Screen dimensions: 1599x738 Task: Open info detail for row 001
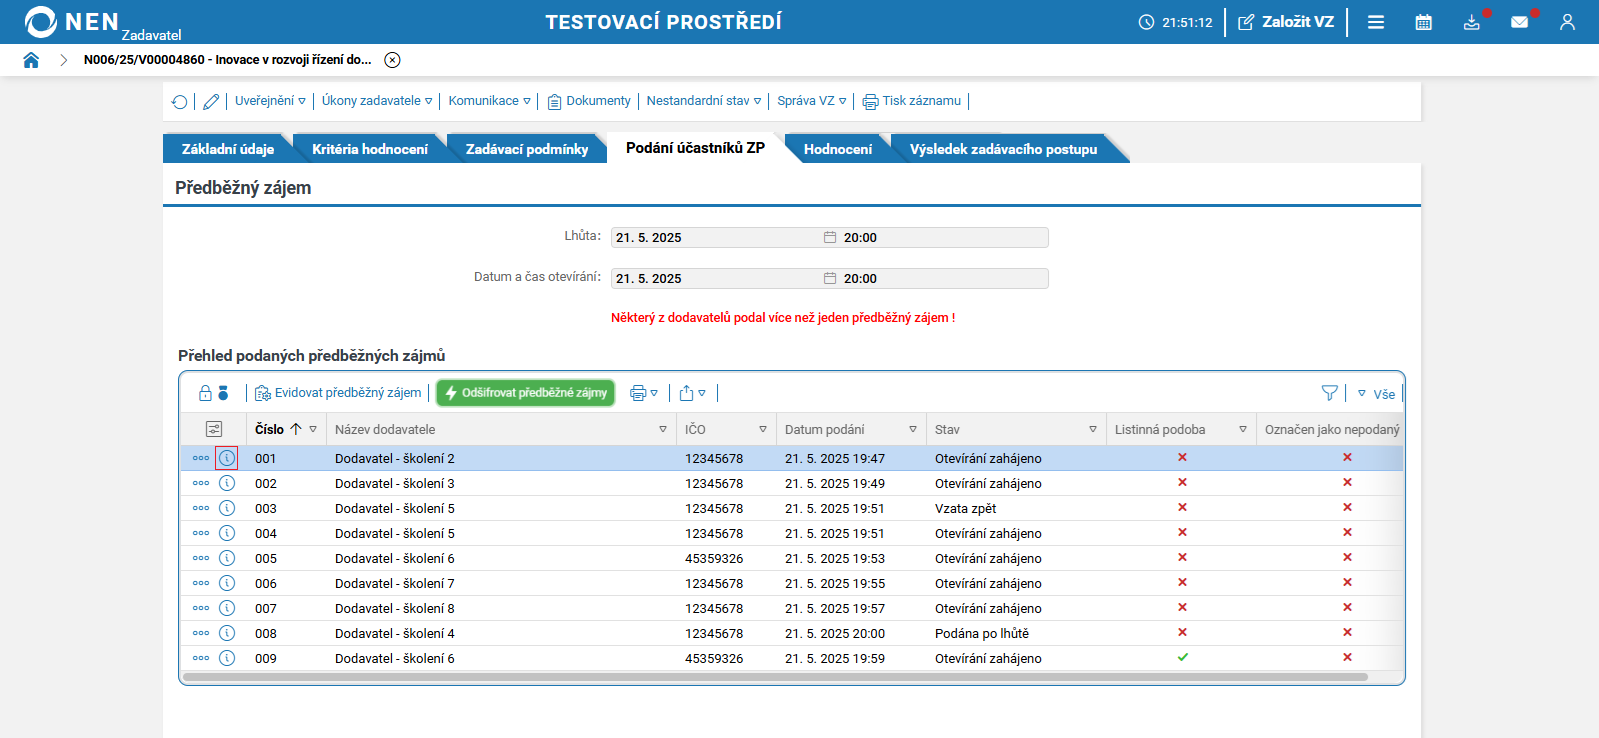point(227,458)
